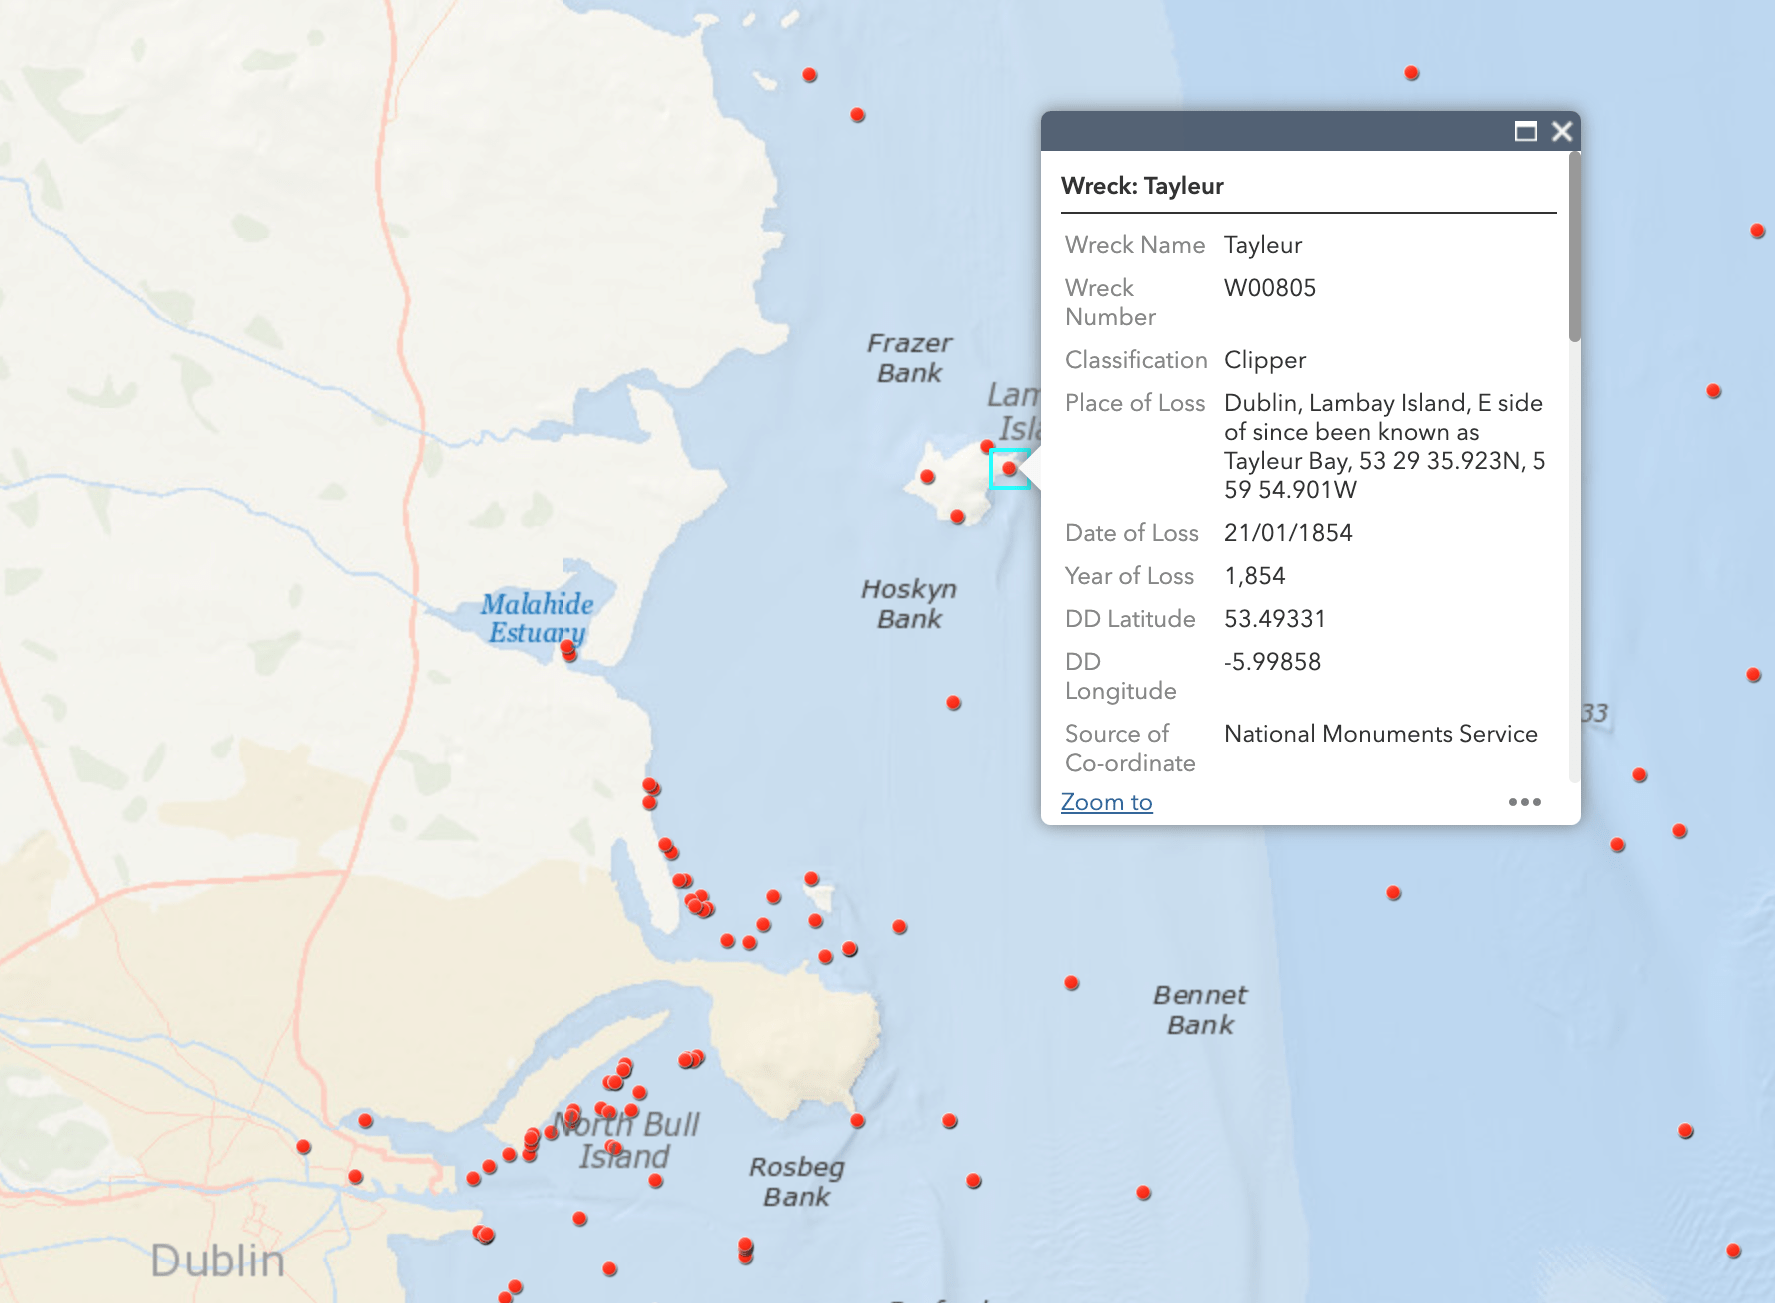Click the Bennet Bank map label
Viewport: 1775px width, 1303px height.
(1200, 1010)
